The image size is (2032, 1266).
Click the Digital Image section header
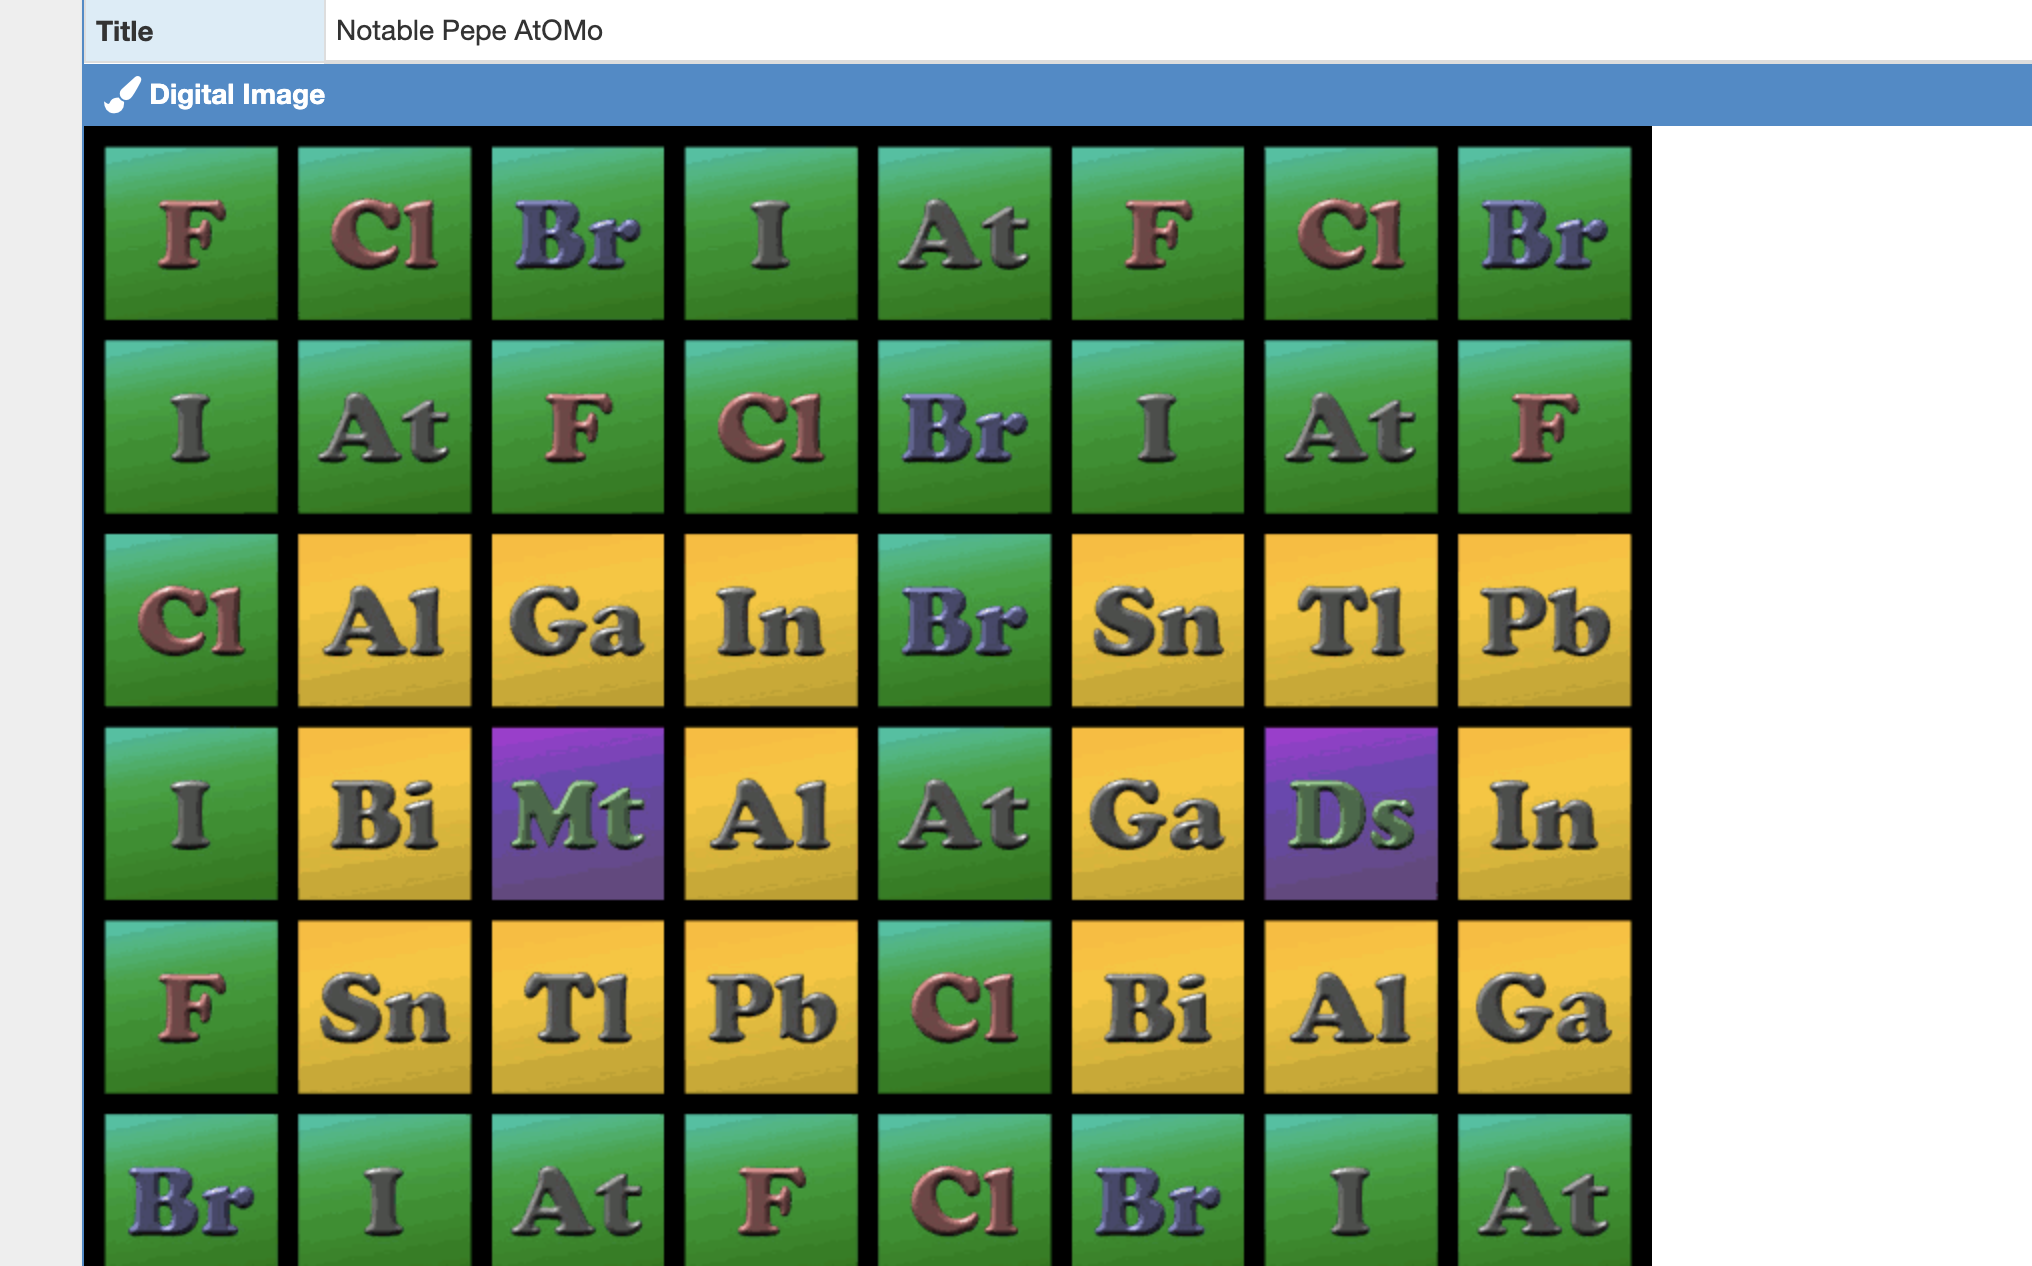237,95
